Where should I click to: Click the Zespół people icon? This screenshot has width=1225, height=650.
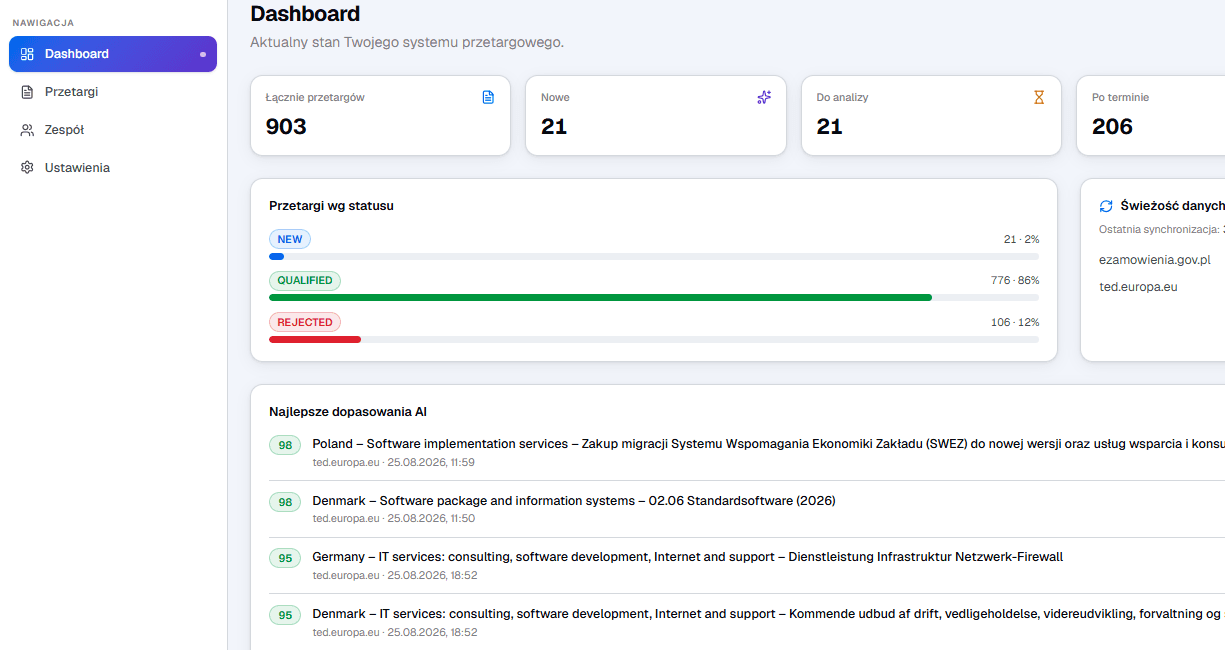[x=27, y=130]
